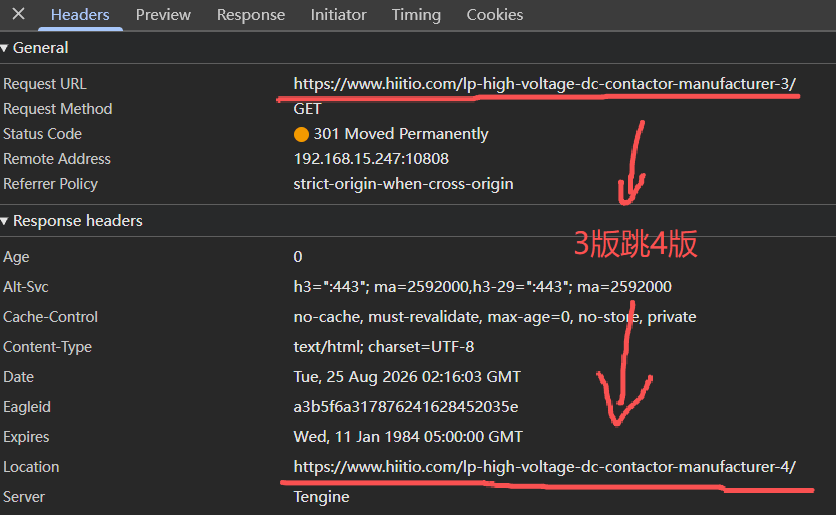The height and width of the screenshot is (515, 836).
Task: Select the Content-Type text/html value
Action: pos(383,347)
